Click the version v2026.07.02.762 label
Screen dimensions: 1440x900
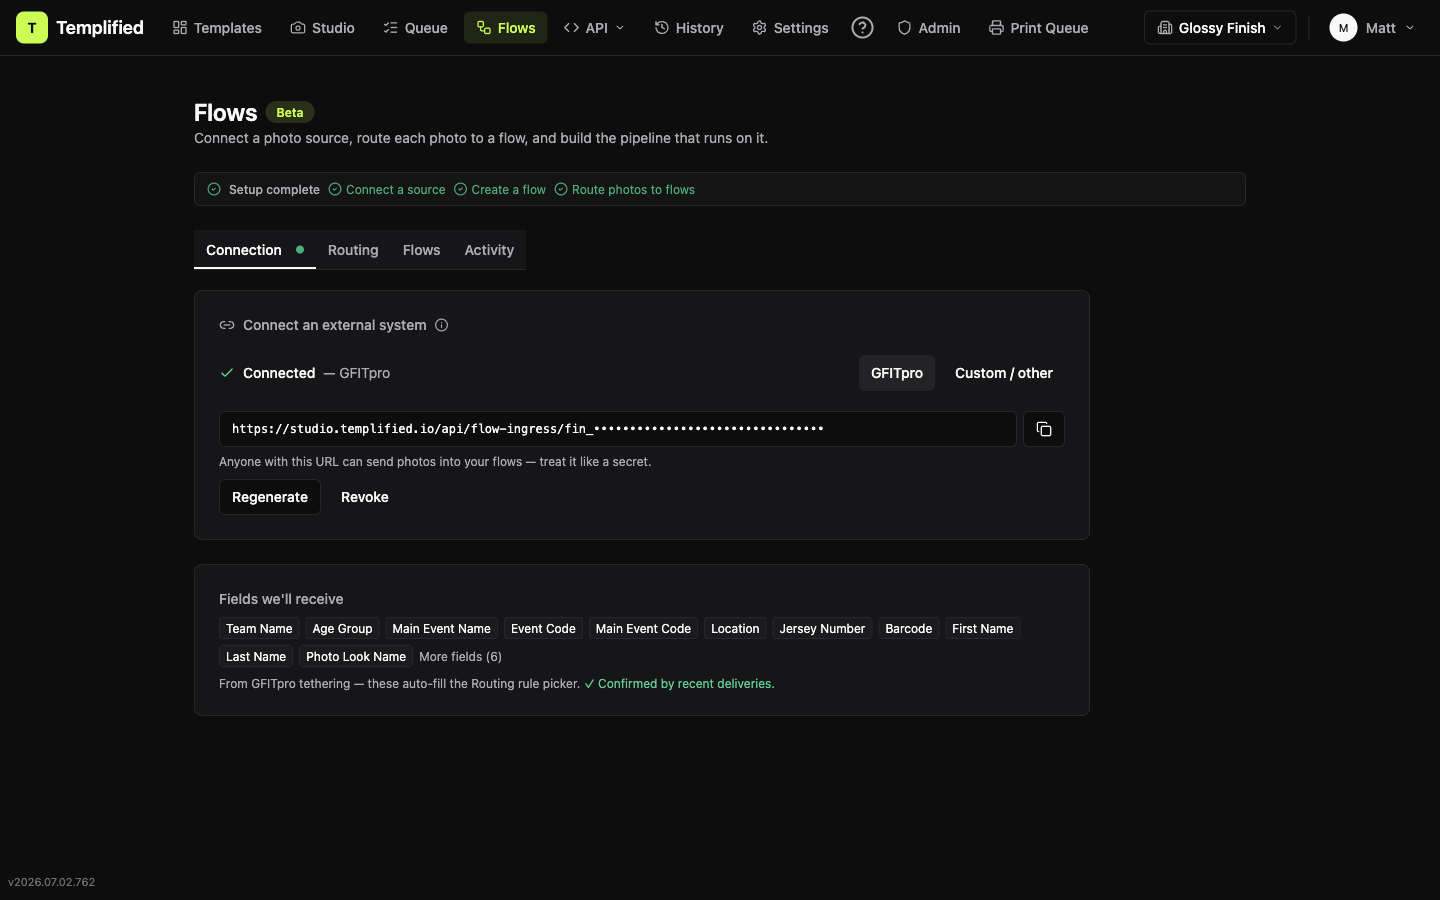click(x=52, y=882)
